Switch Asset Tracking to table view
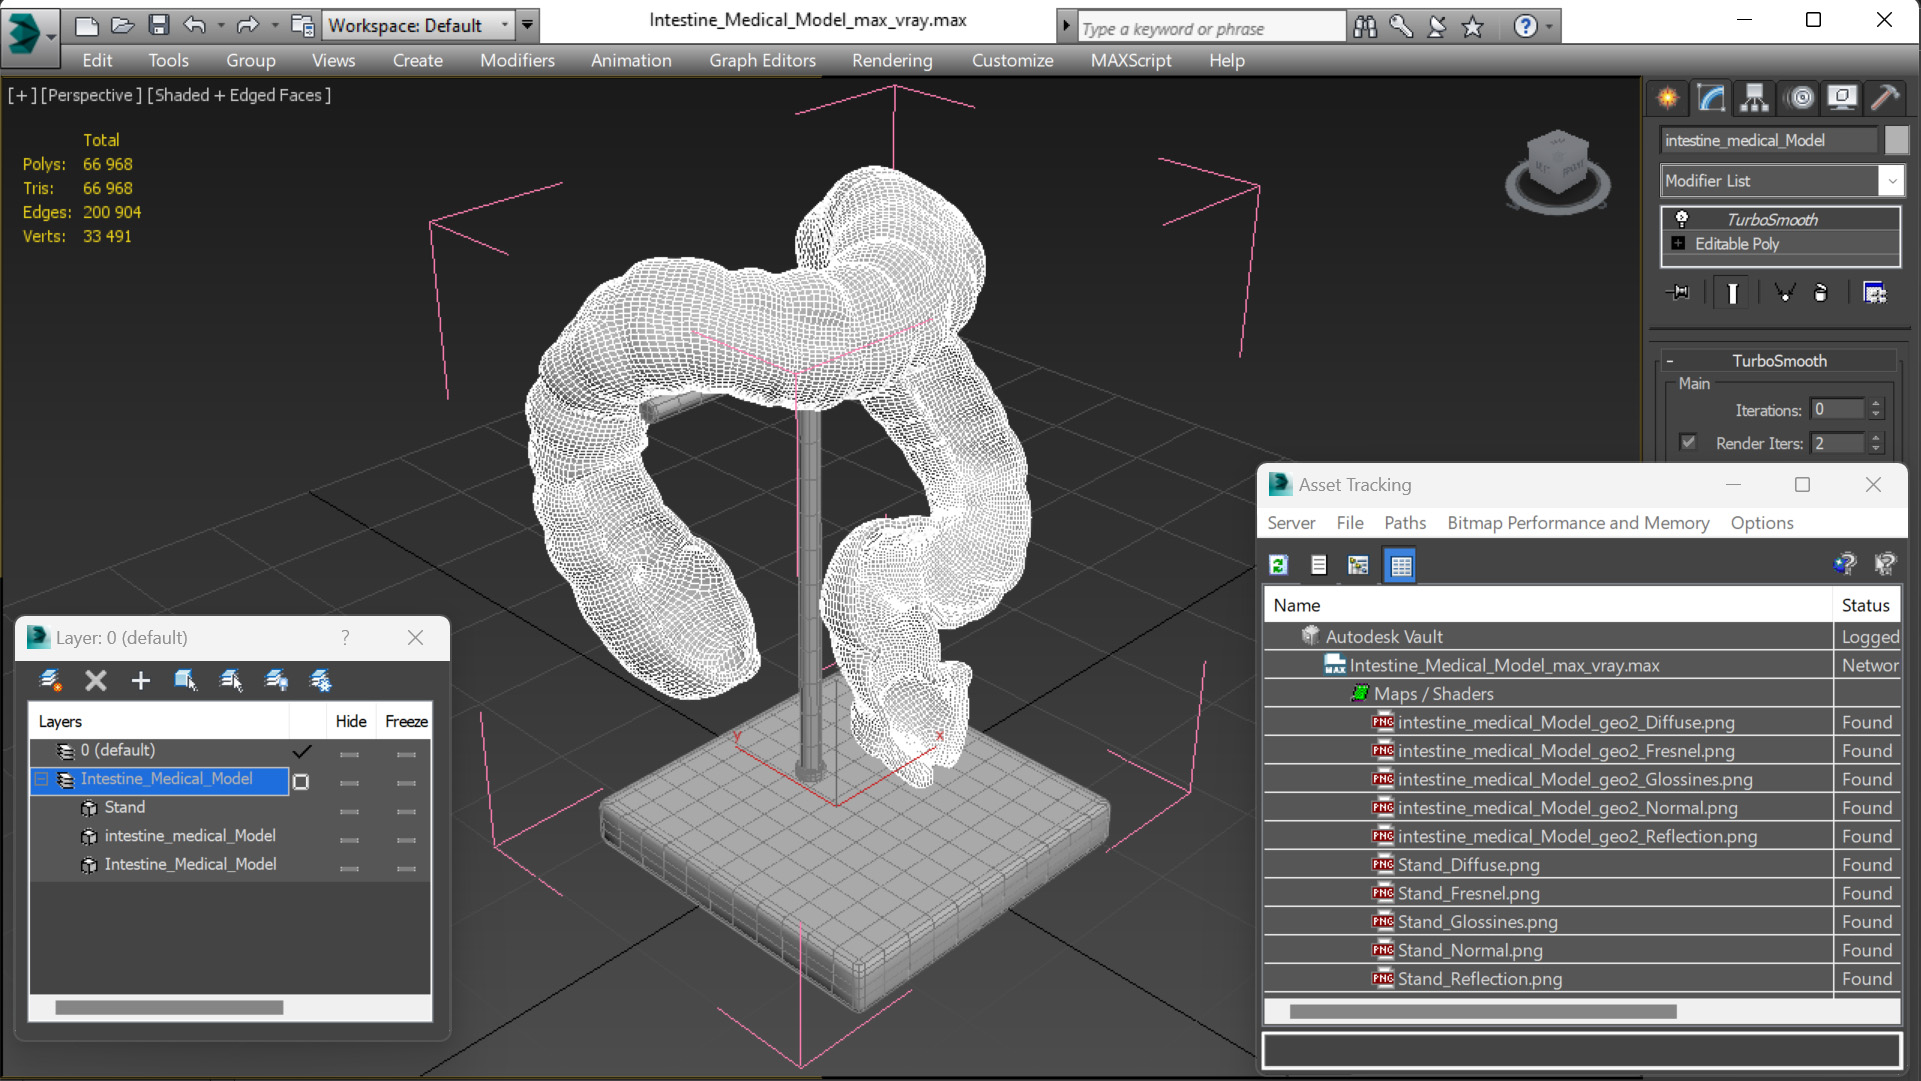1921x1081 pixels. click(1400, 565)
